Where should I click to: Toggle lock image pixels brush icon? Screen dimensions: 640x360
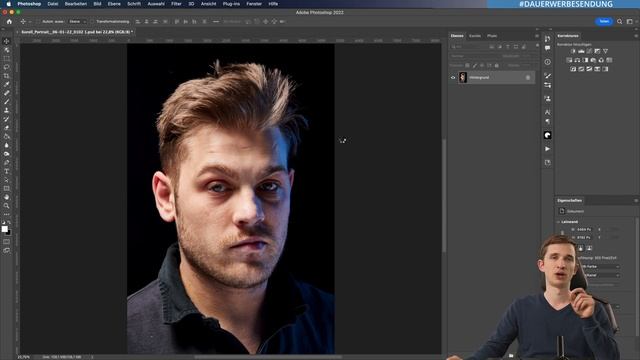tap(475, 66)
